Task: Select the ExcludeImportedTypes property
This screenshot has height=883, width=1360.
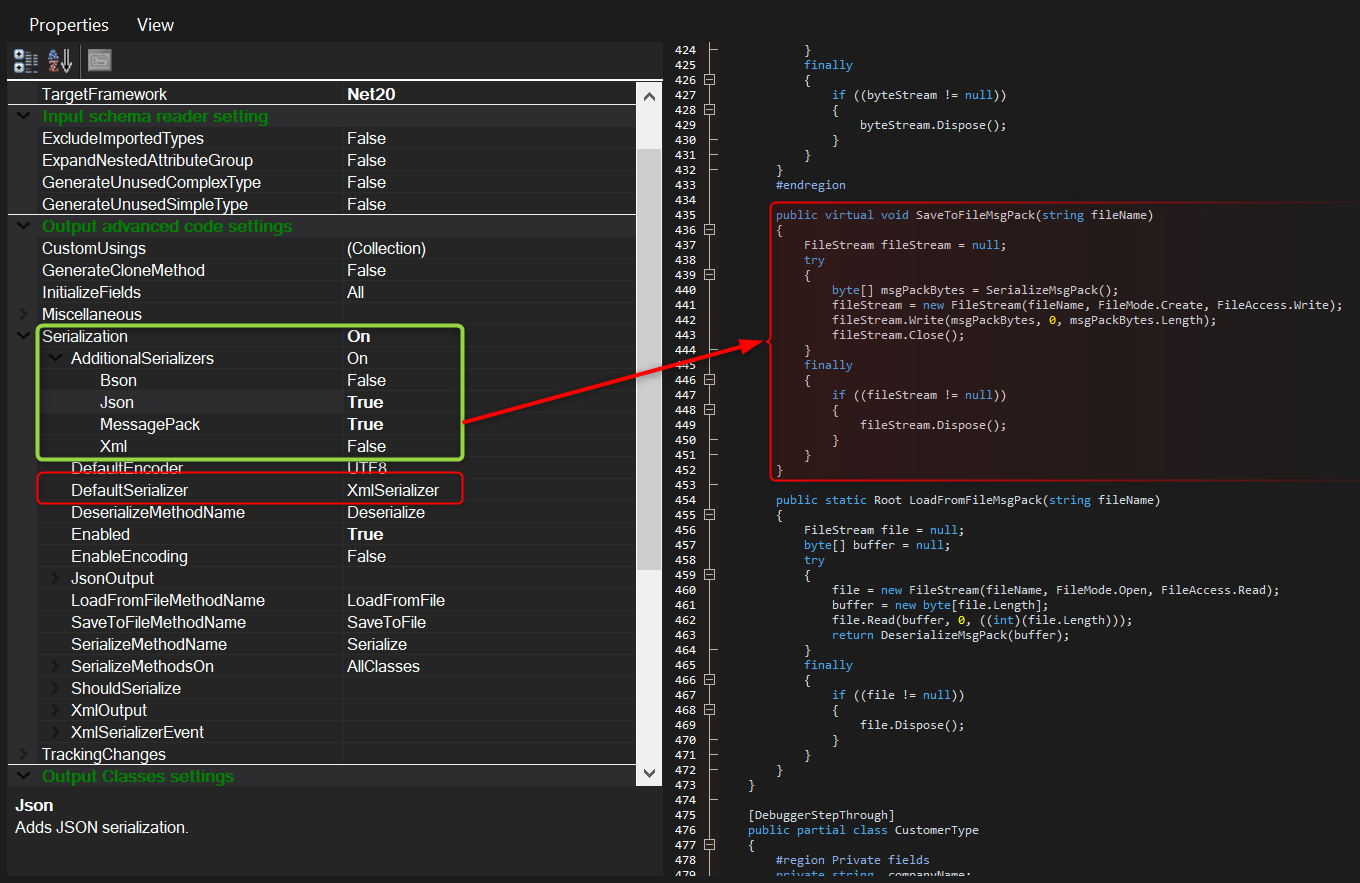Action: tap(122, 139)
